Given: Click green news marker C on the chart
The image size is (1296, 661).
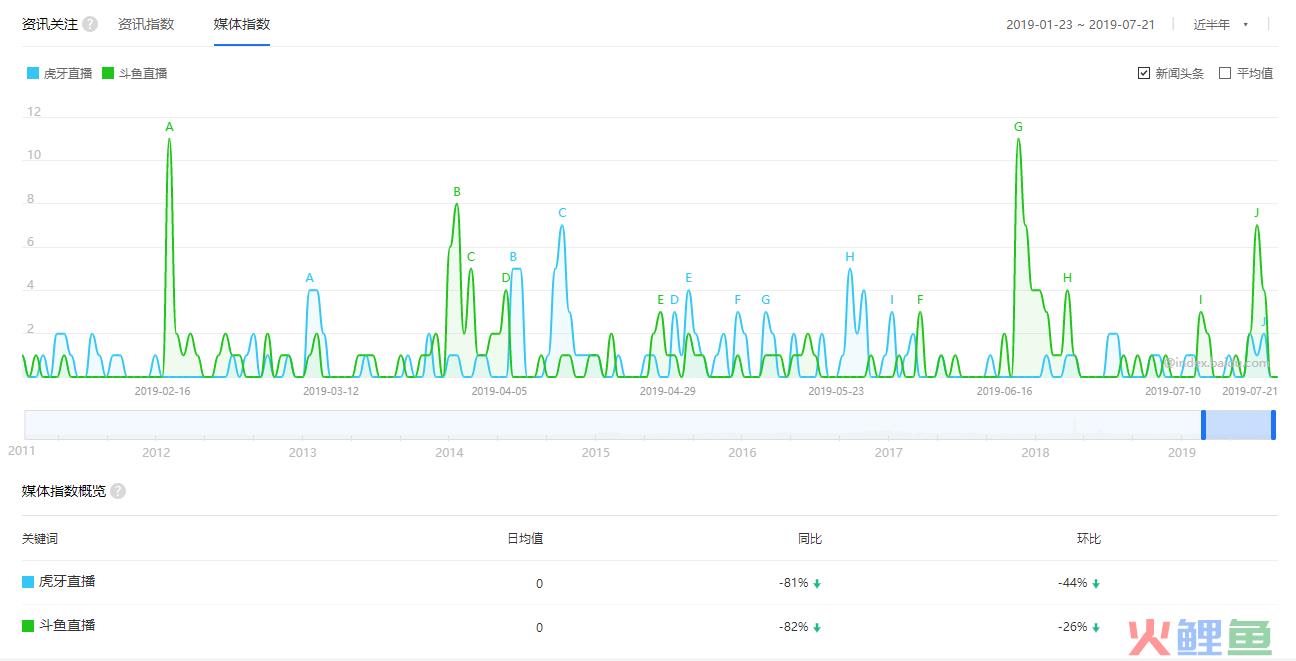Looking at the screenshot, I should [471, 257].
